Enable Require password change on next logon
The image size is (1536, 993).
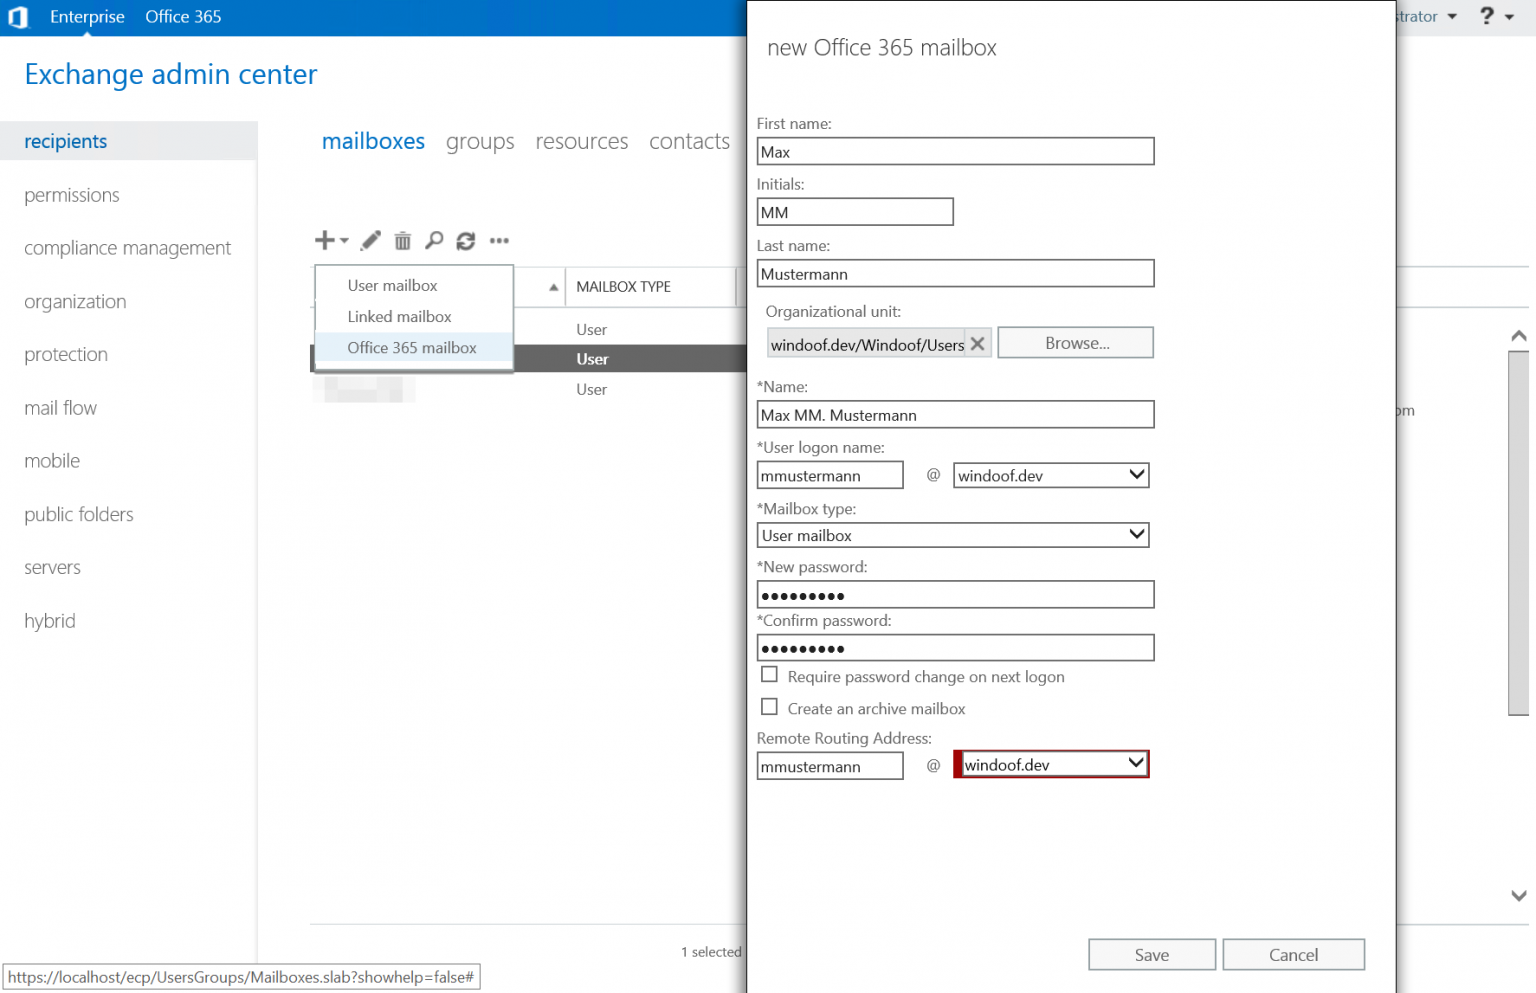click(769, 674)
